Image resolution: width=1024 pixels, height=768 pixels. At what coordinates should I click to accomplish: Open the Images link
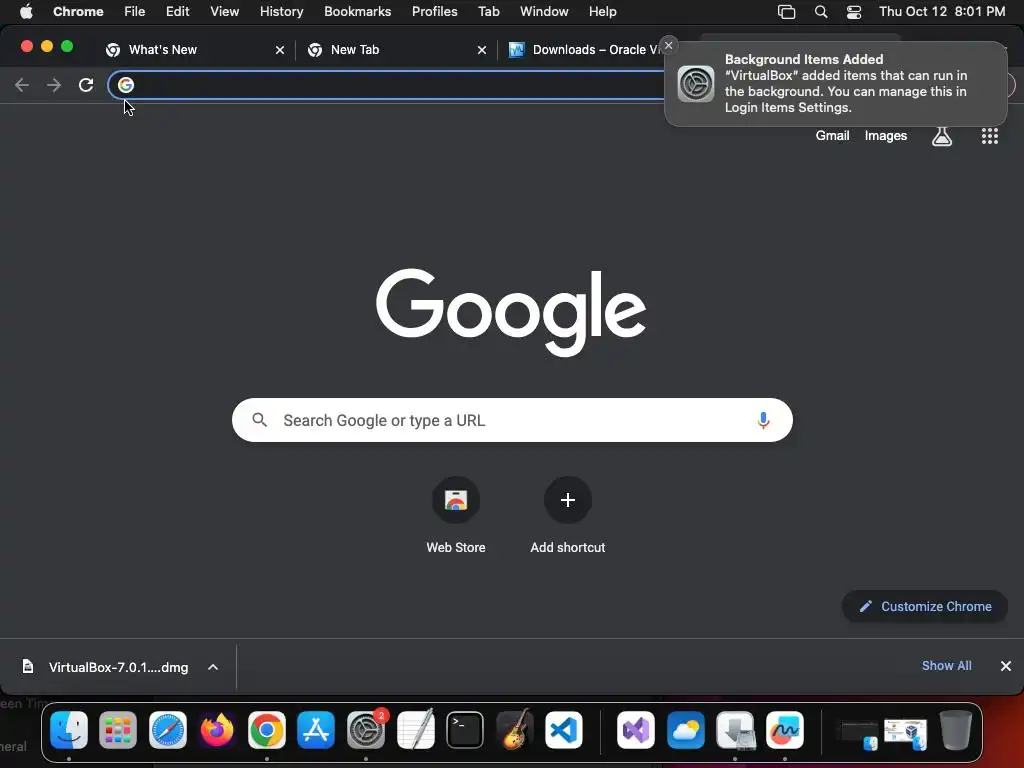click(886, 136)
